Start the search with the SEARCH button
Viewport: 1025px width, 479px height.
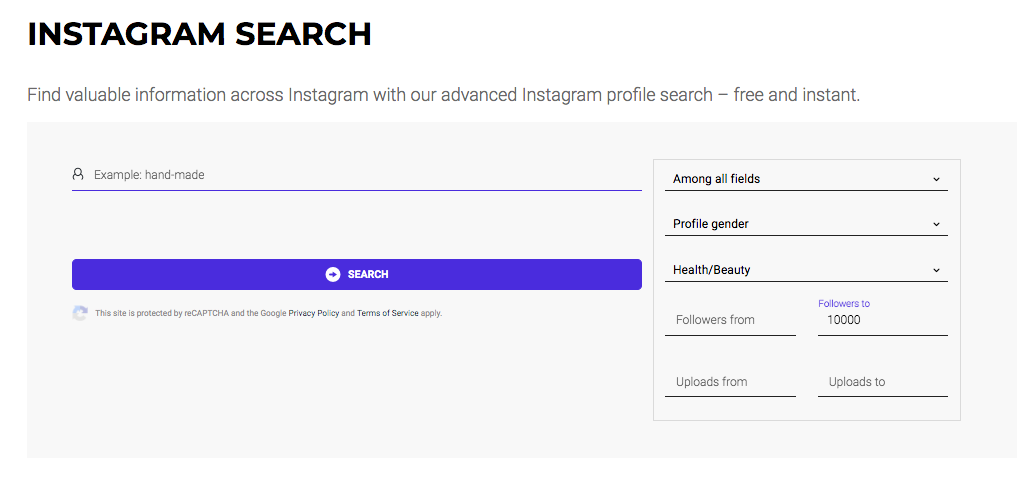(x=357, y=274)
